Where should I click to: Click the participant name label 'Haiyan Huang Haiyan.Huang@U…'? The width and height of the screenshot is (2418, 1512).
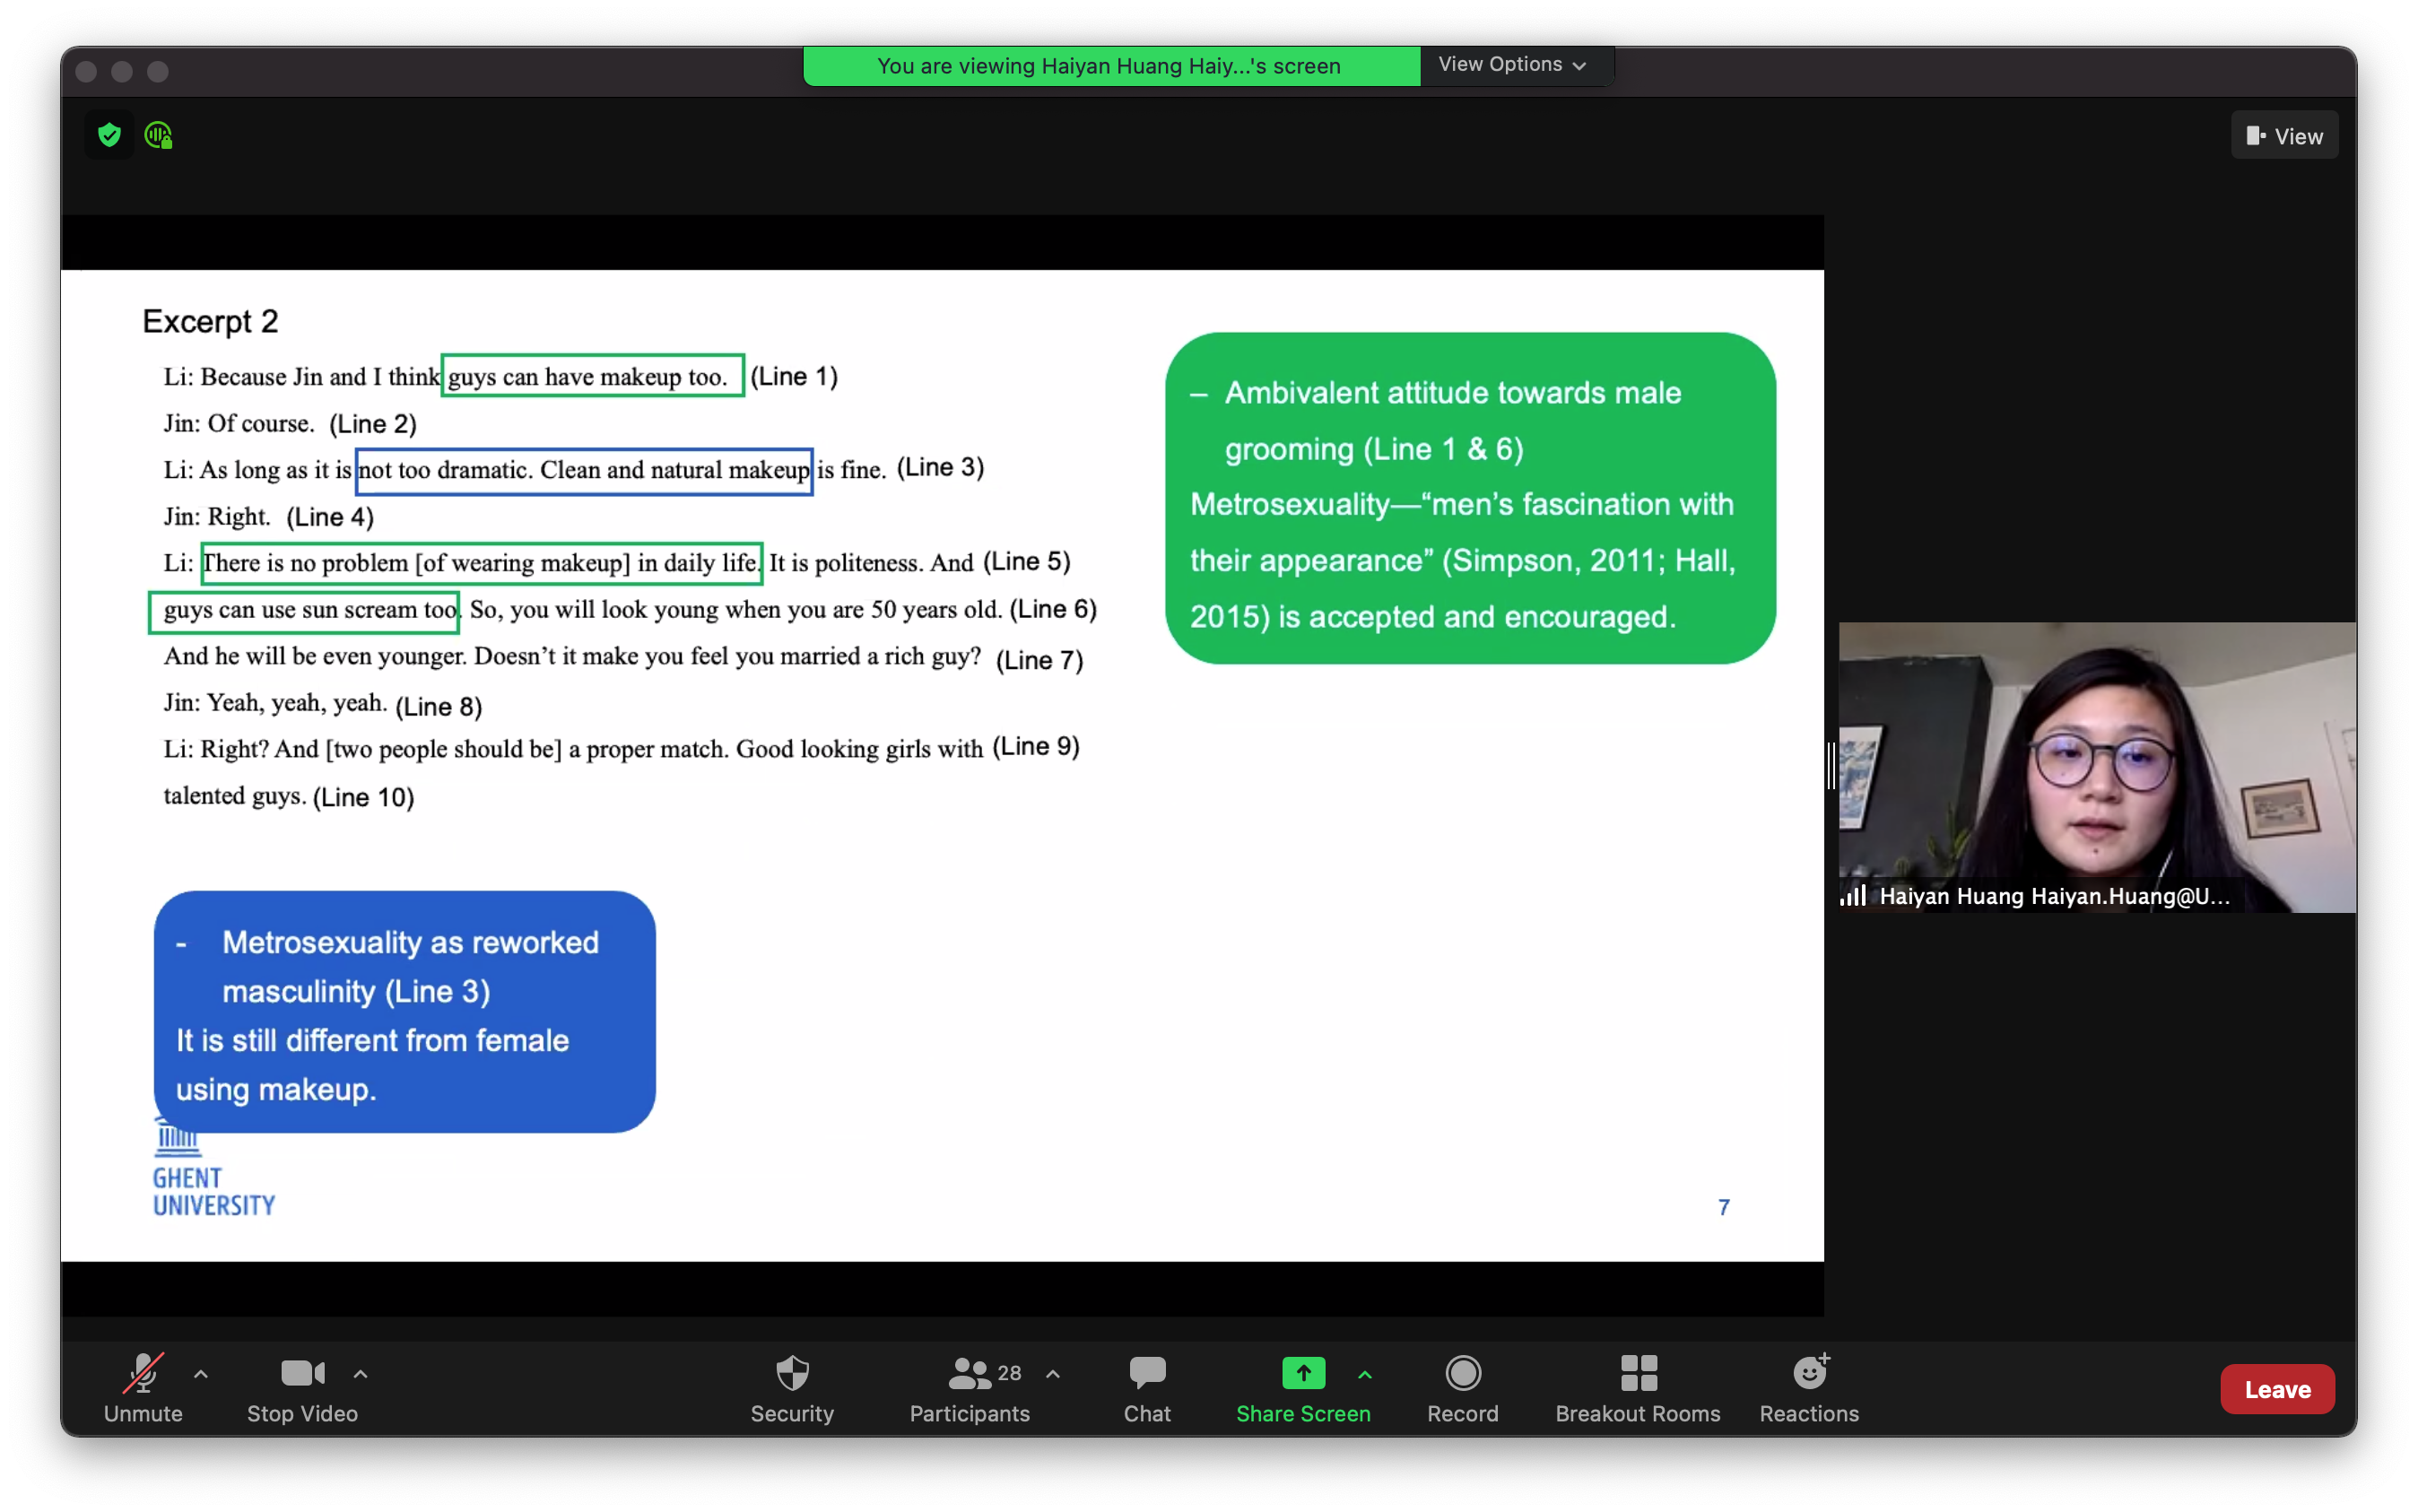pyautogui.click(x=2054, y=896)
